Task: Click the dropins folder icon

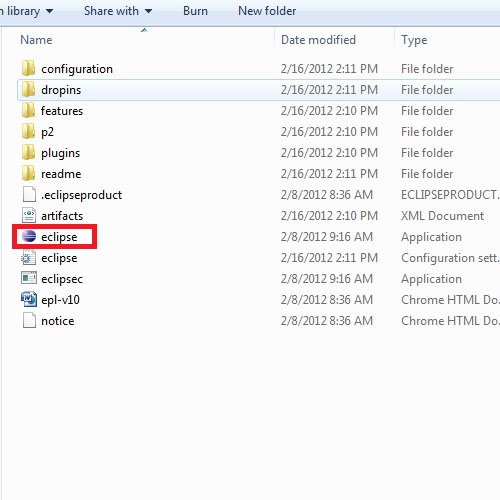Action: 29,89
